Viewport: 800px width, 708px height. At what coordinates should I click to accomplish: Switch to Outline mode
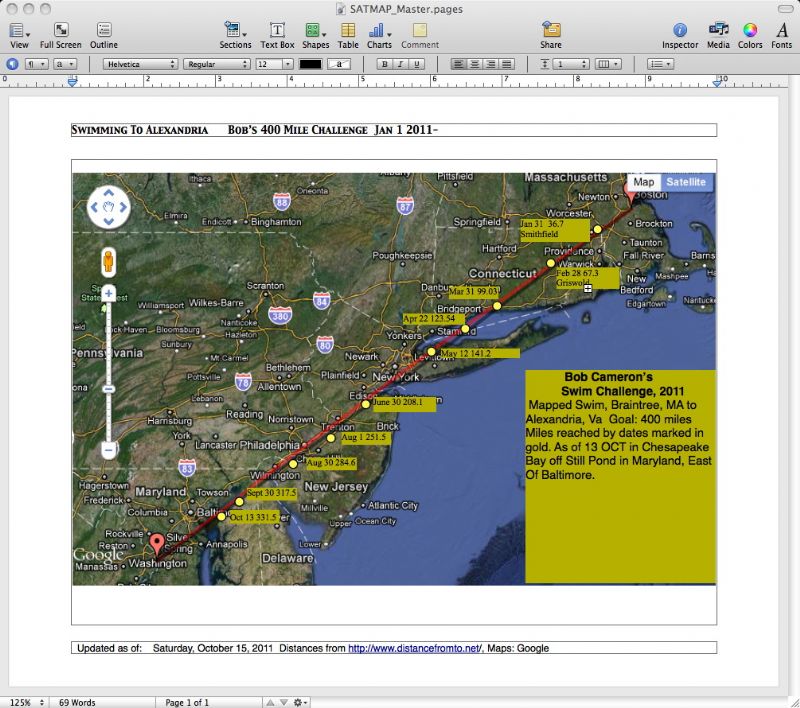pyautogui.click(x=104, y=36)
